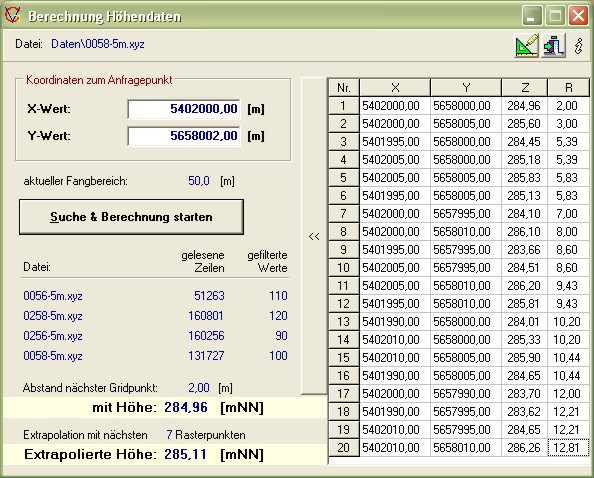Minimize the Berechnung Höhendaten window
The height and width of the screenshot is (478, 594).
[531, 16]
